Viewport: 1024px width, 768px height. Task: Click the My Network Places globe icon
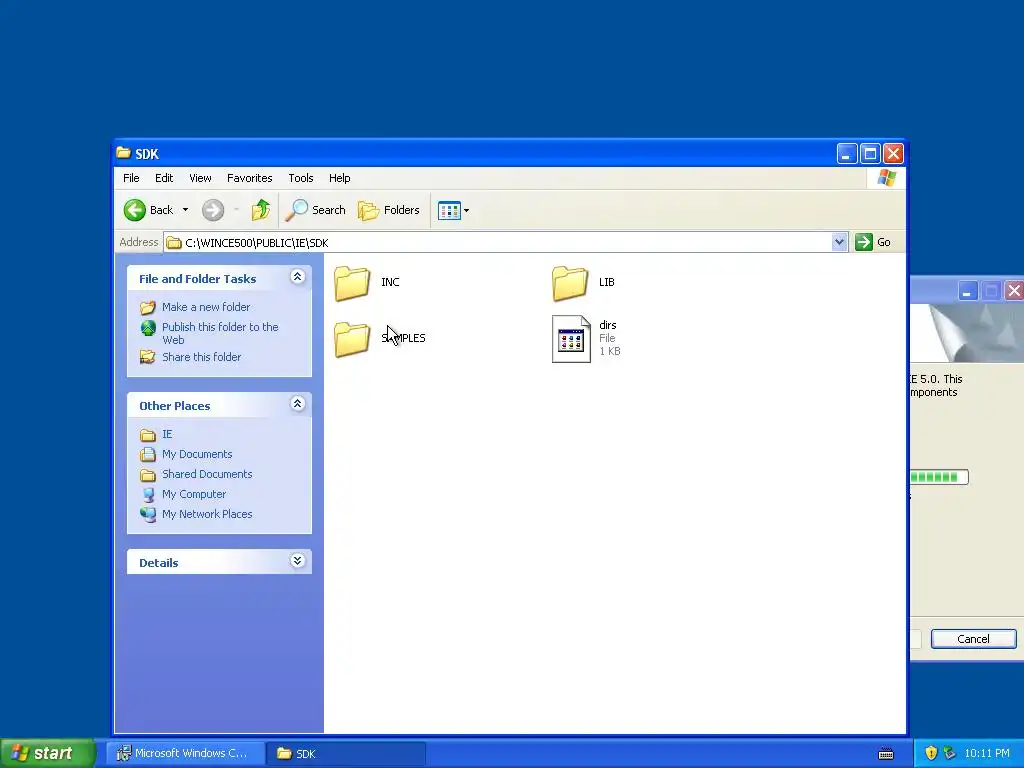point(148,515)
